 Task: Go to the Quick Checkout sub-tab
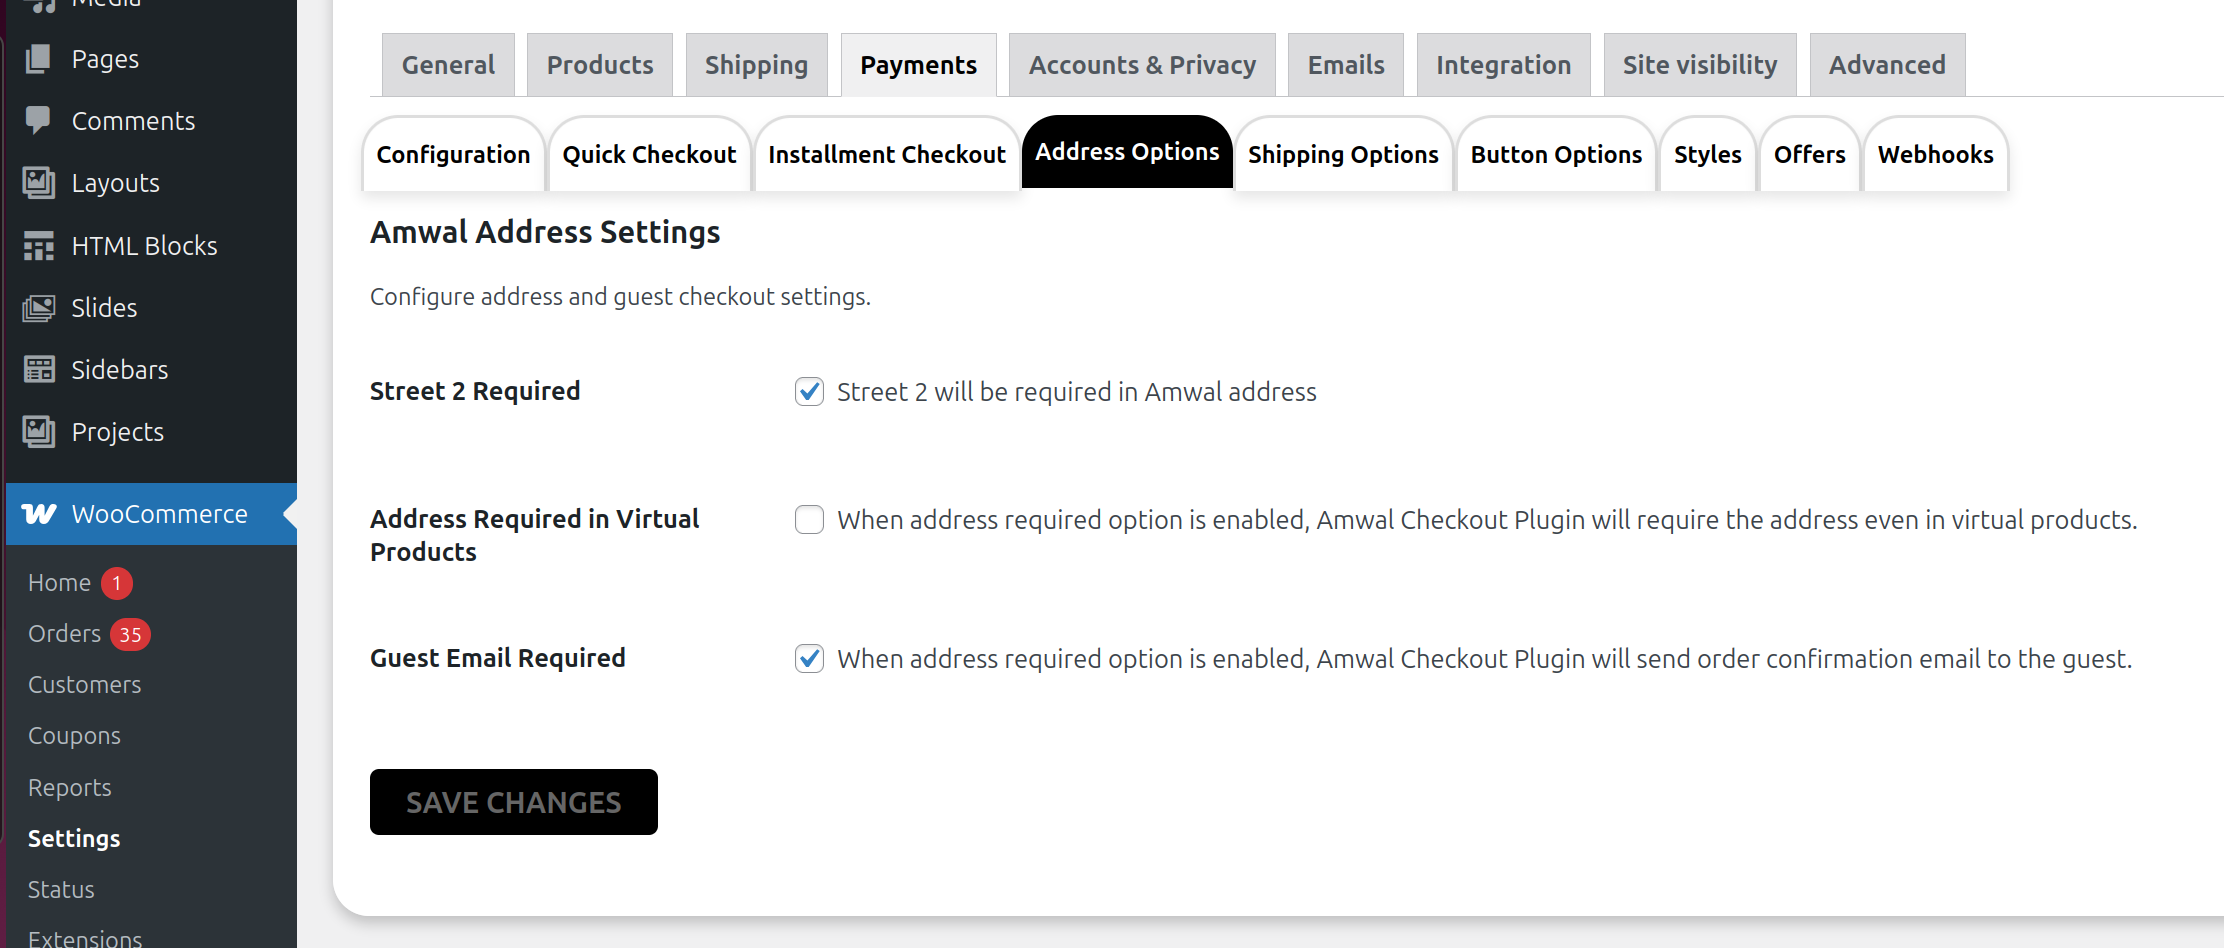pyautogui.click(x=649, y=154)
